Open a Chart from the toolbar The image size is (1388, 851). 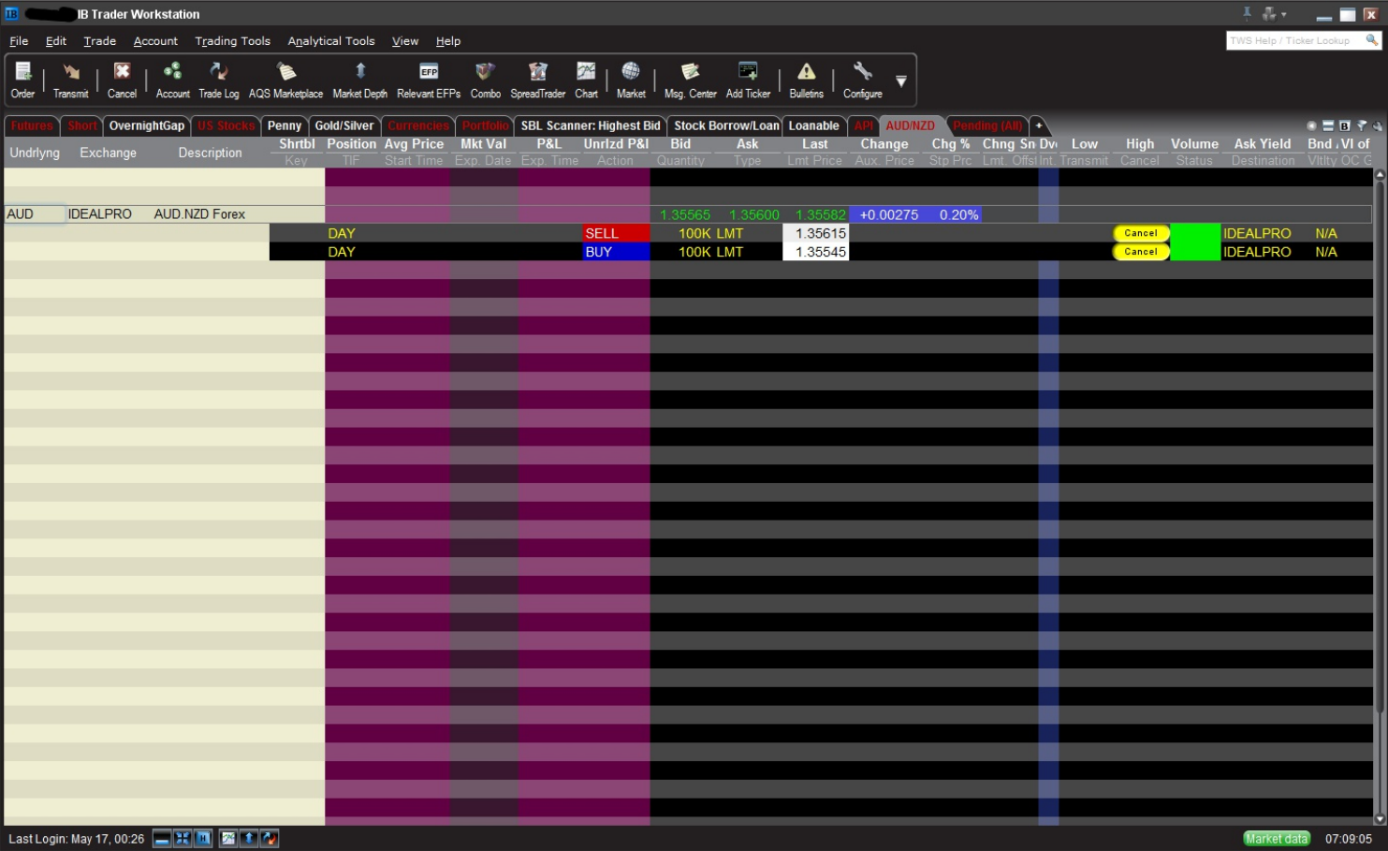(586, 80)
